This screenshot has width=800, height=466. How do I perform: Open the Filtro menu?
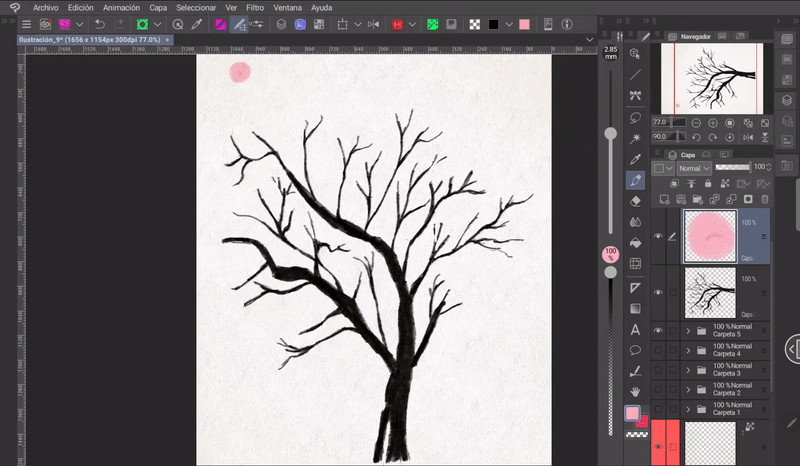tap(255, 7)
